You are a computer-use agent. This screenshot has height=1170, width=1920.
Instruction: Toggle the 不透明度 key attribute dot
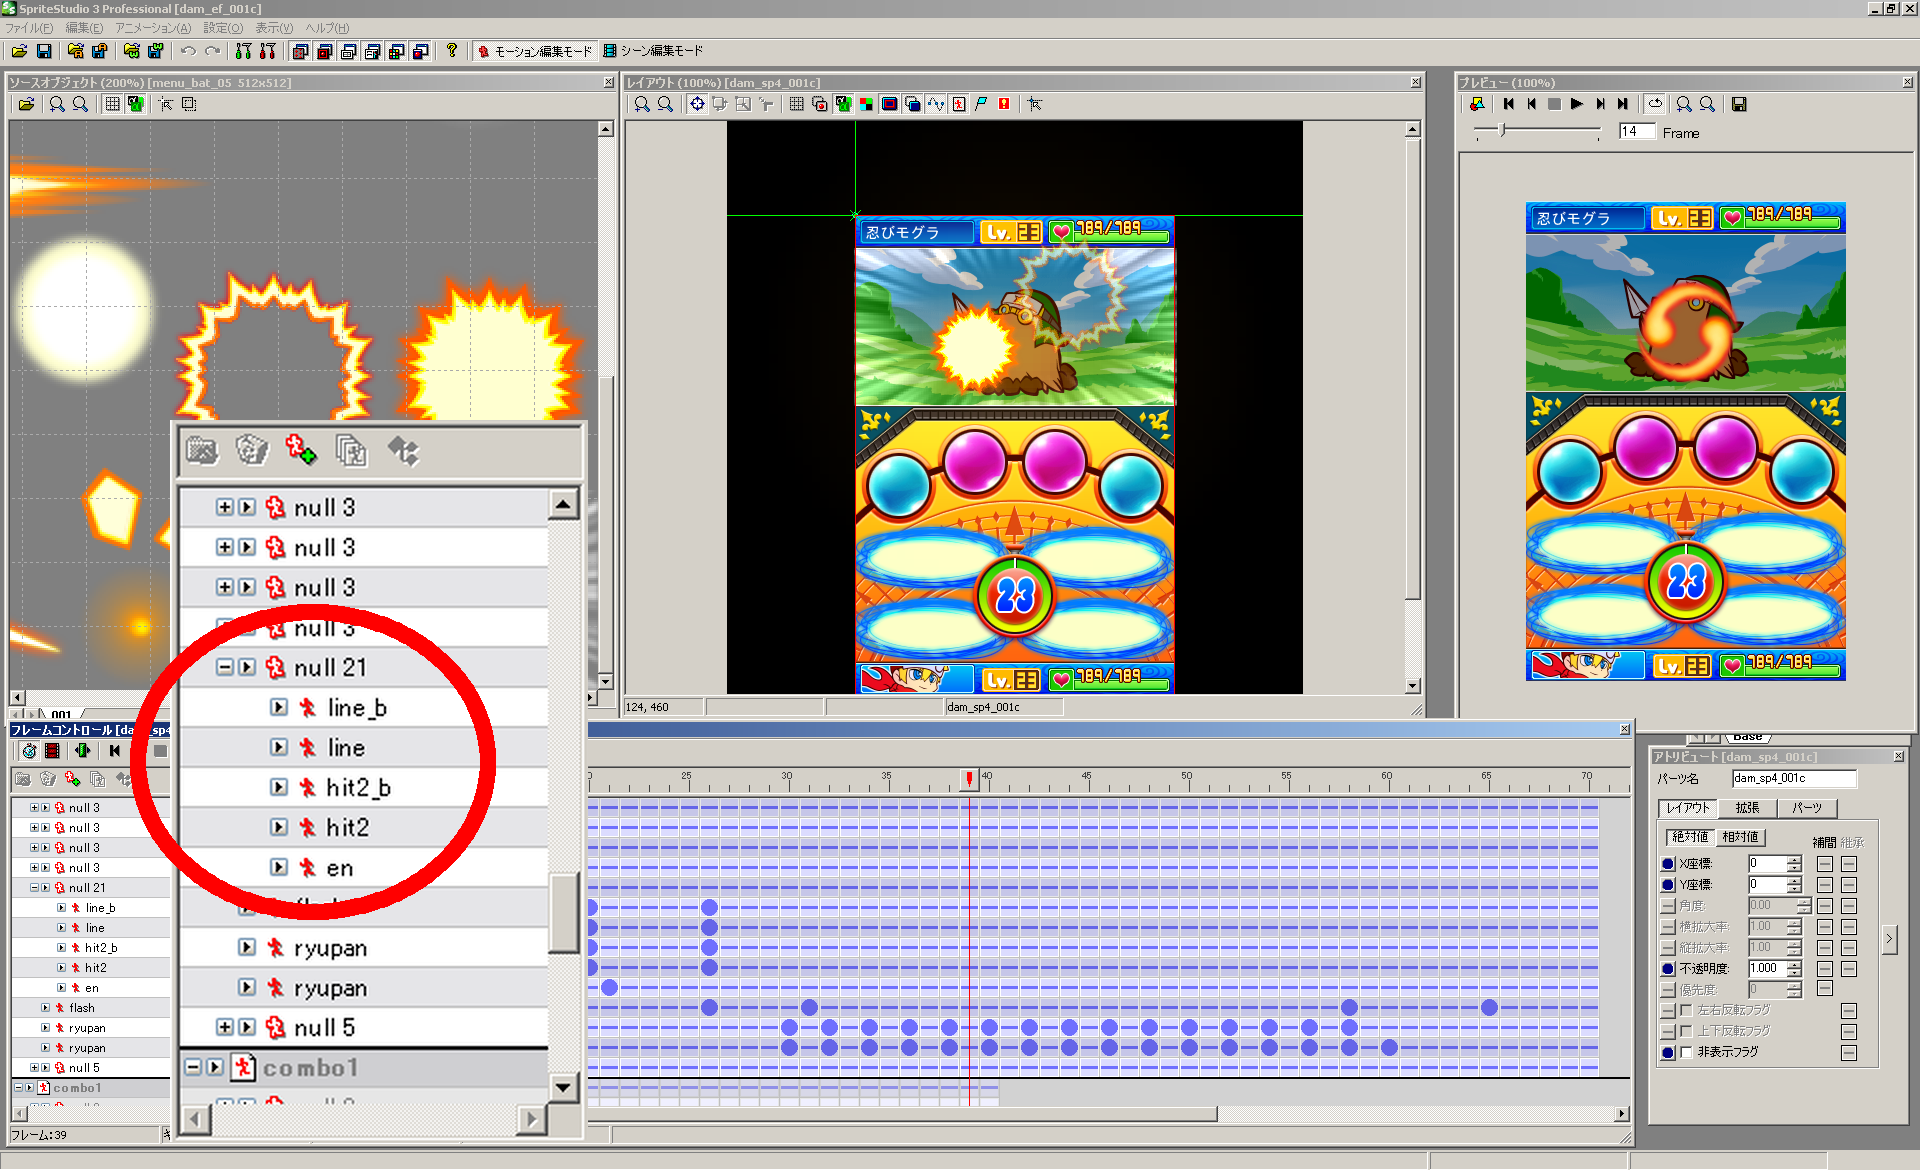pyautogui.click(x=1668, y=969)
